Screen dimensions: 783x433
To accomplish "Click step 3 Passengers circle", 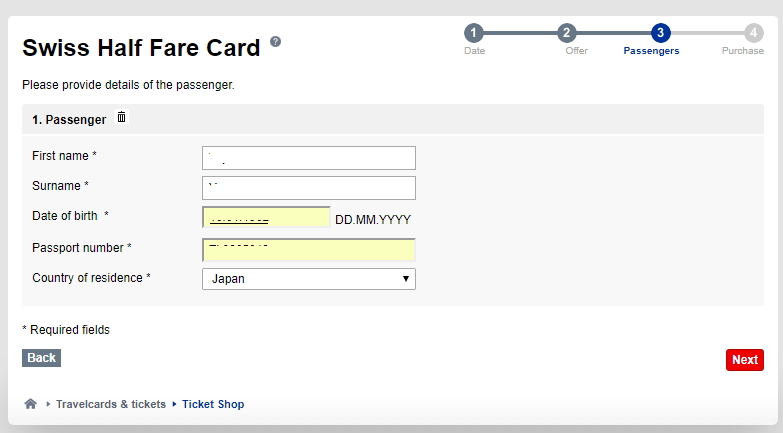I will 660,33.
